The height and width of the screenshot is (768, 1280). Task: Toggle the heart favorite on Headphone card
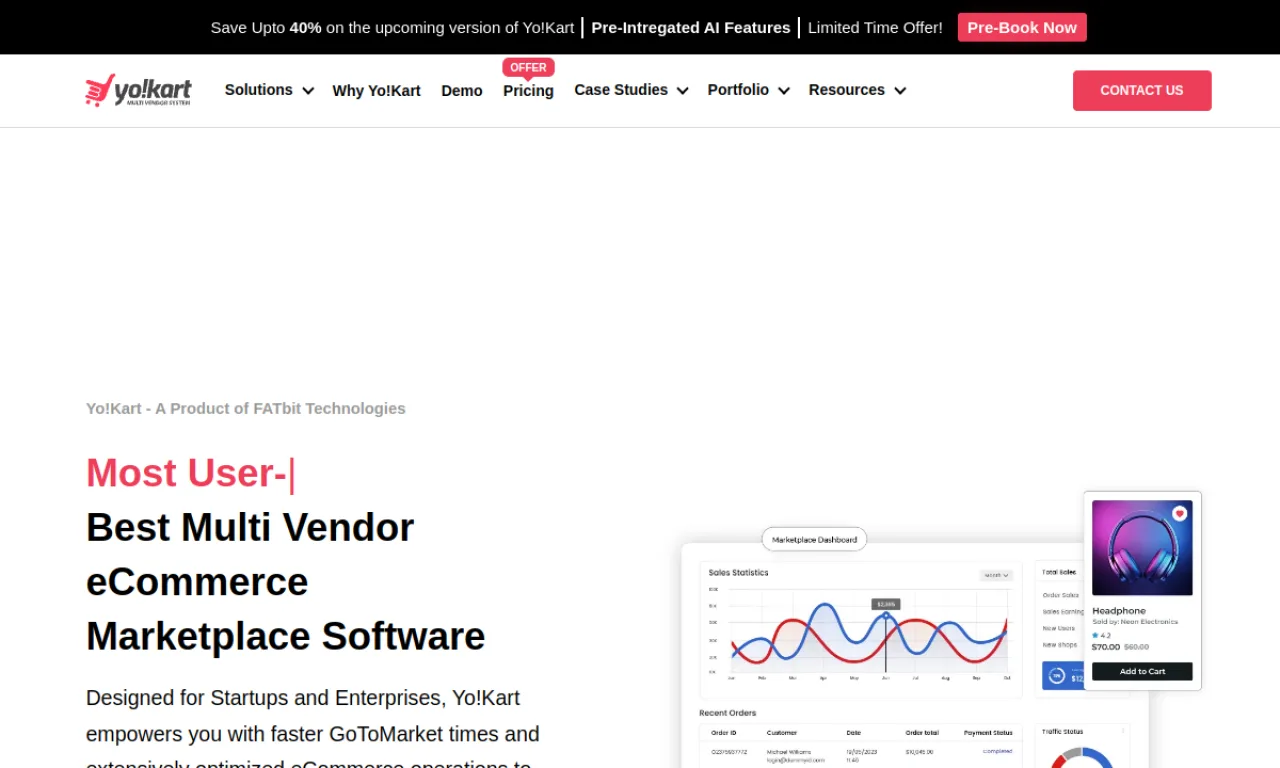(1179, 513)
